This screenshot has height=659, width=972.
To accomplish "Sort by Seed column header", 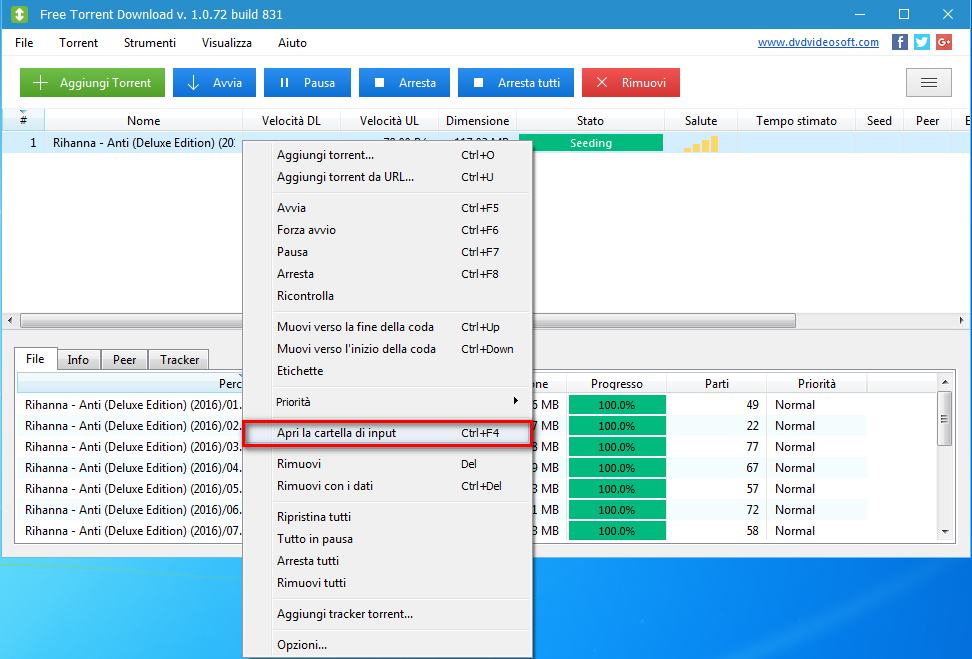I will click(879, 120).
